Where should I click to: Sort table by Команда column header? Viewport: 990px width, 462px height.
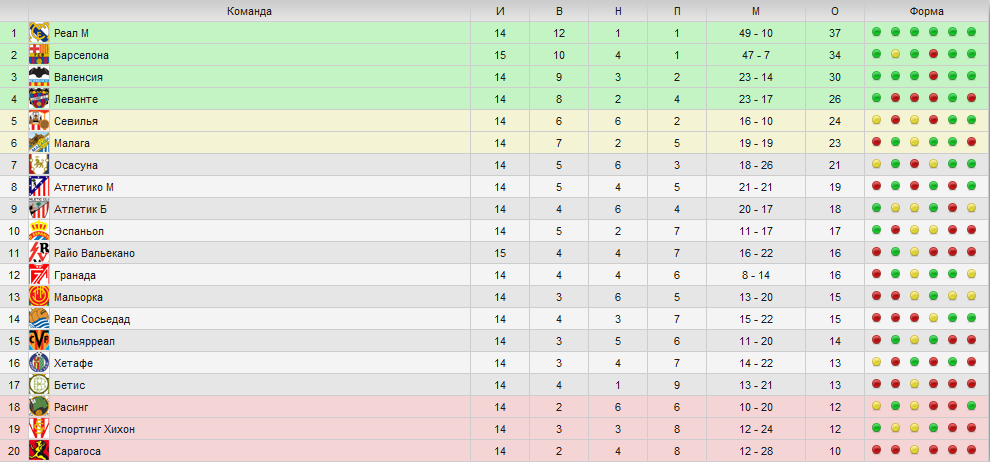tap(249, 11)
